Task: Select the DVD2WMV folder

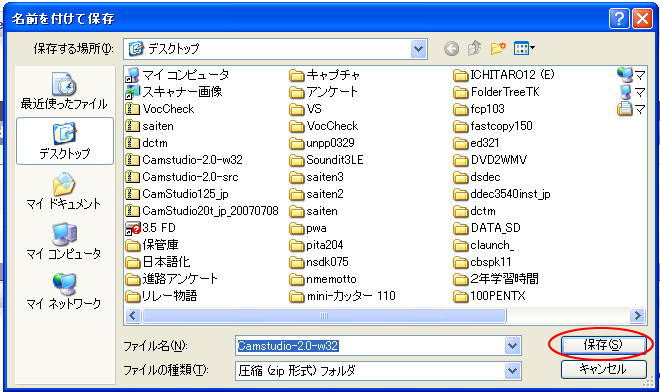Action: (491, 160)
